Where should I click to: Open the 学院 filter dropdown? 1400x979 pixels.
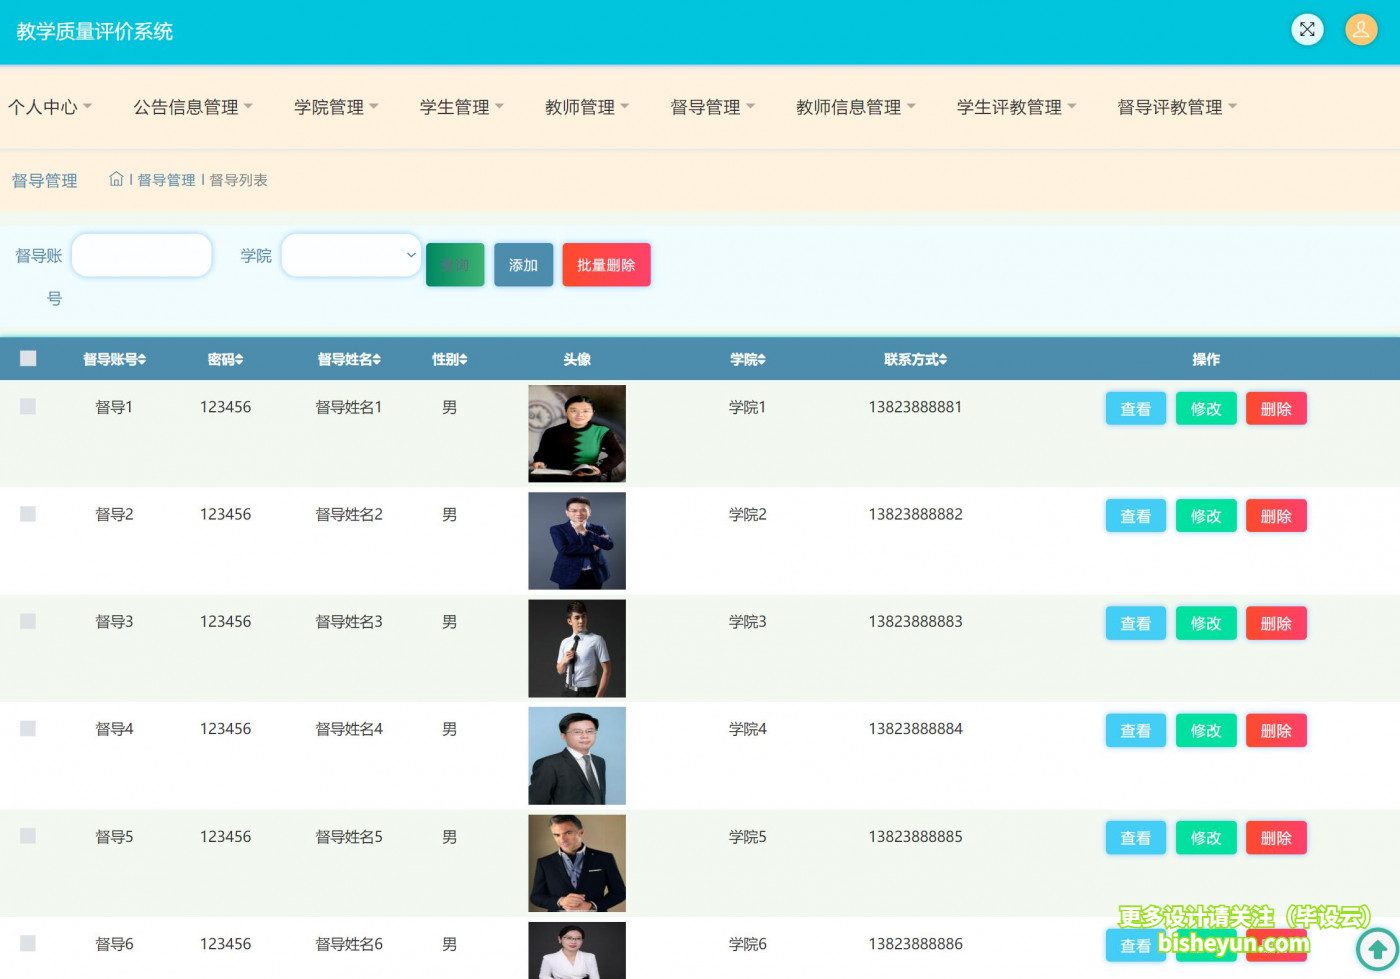coord(350,255)
